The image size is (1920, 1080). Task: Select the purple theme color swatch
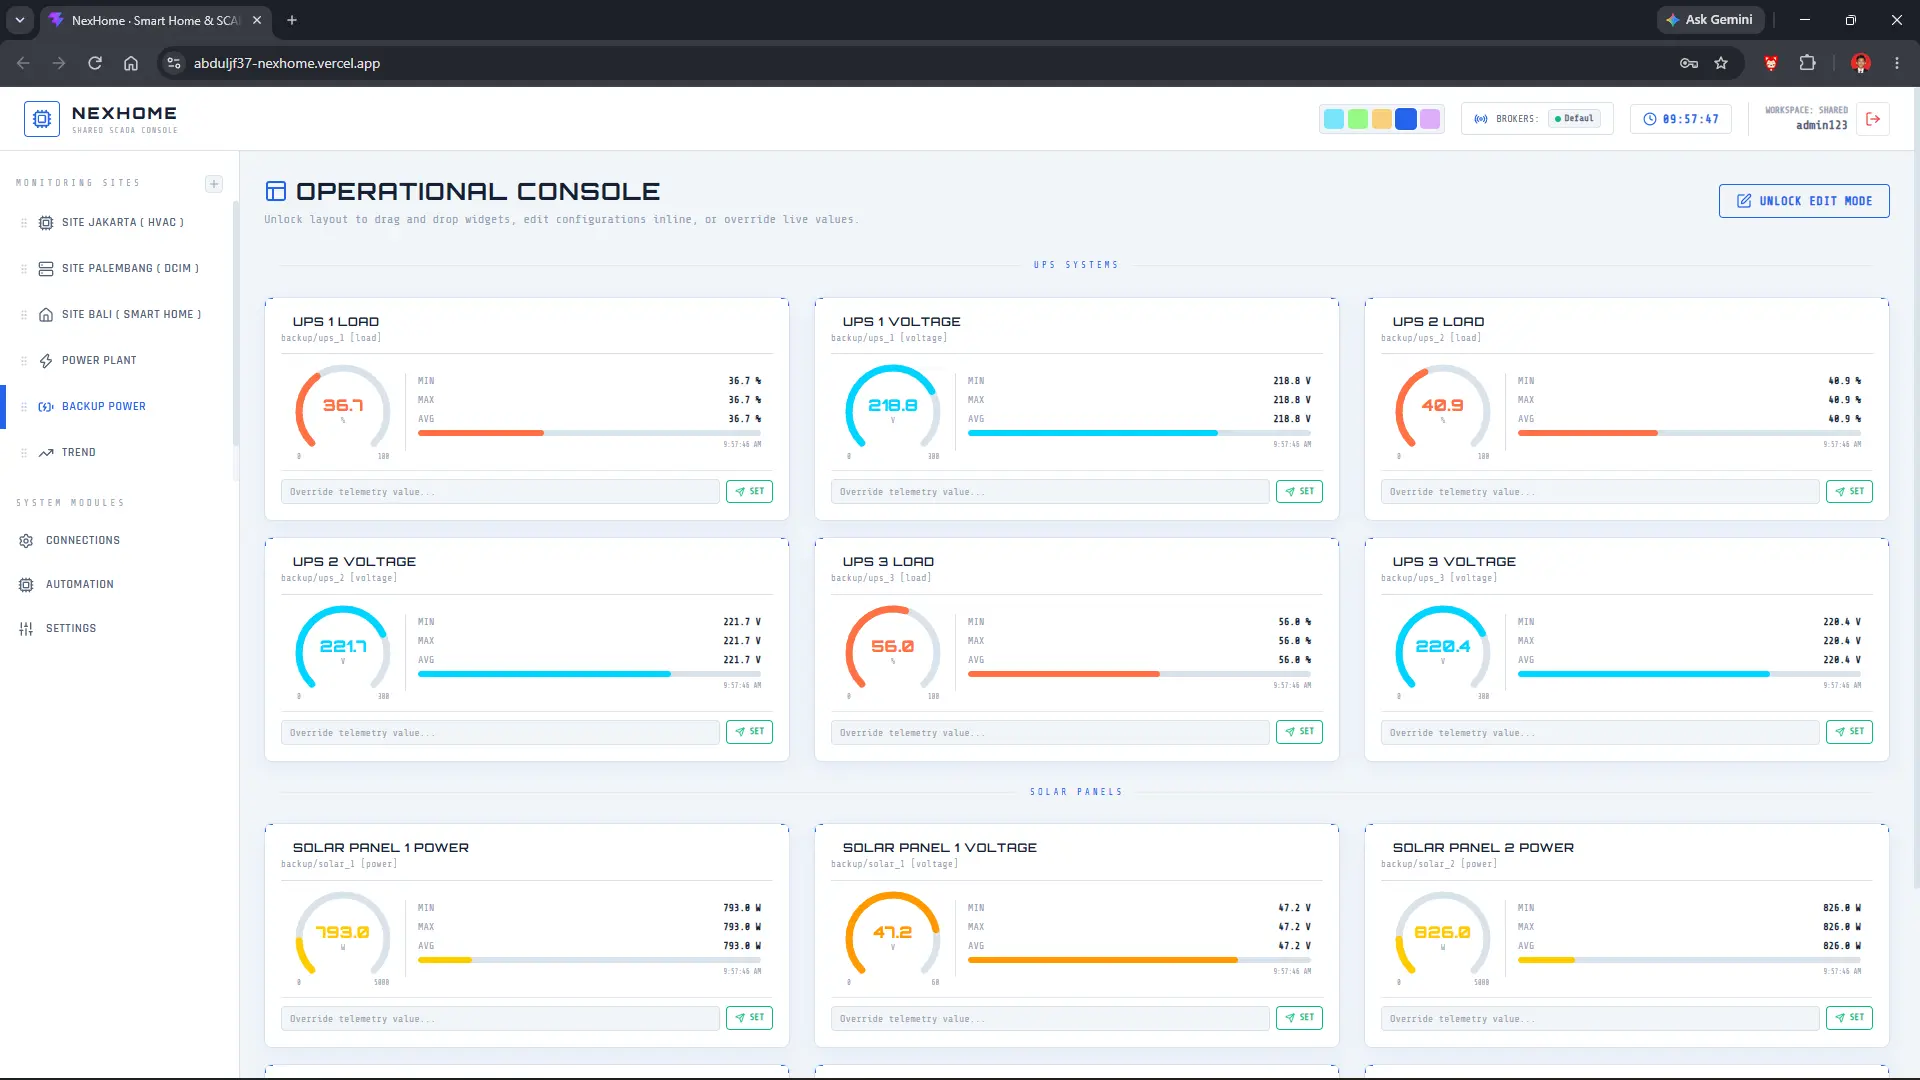(1430, 119)
